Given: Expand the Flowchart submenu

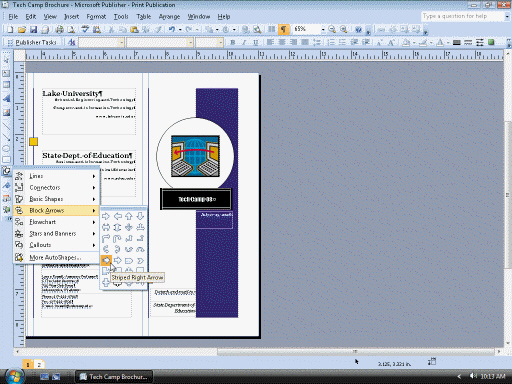Looking at the screenshot, I should [56, 222].
